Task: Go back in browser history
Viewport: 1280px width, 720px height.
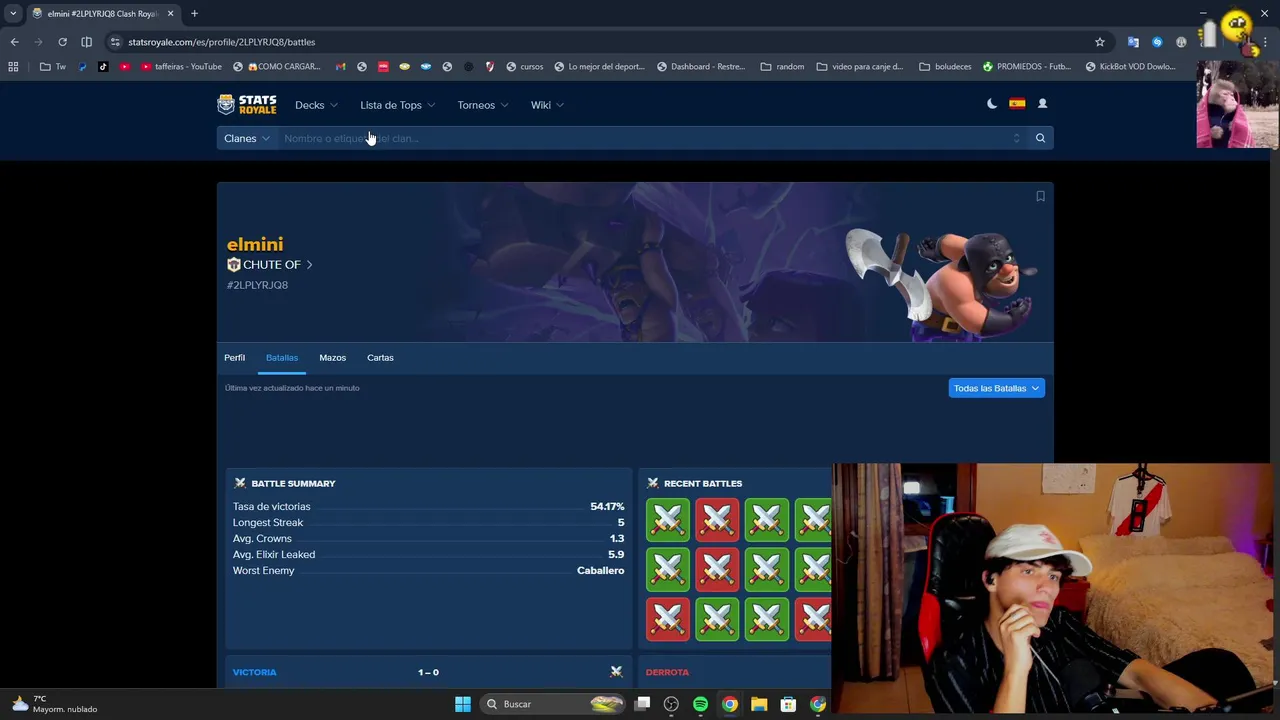Action: tap(14, 42)
